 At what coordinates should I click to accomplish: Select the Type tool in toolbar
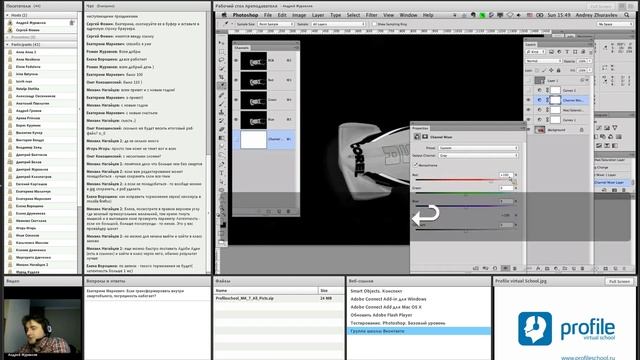click(222, 173)
